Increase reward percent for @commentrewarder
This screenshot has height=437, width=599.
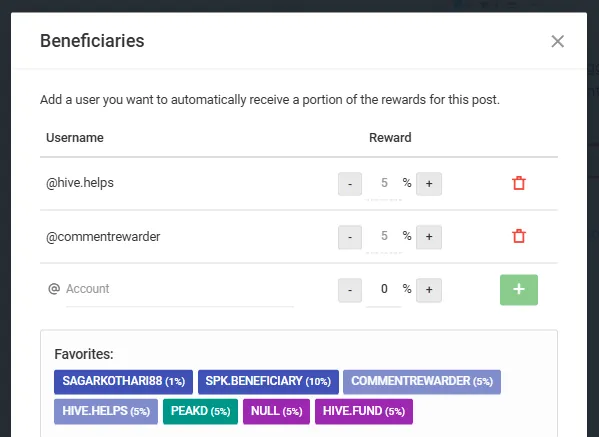click(429, 237)
